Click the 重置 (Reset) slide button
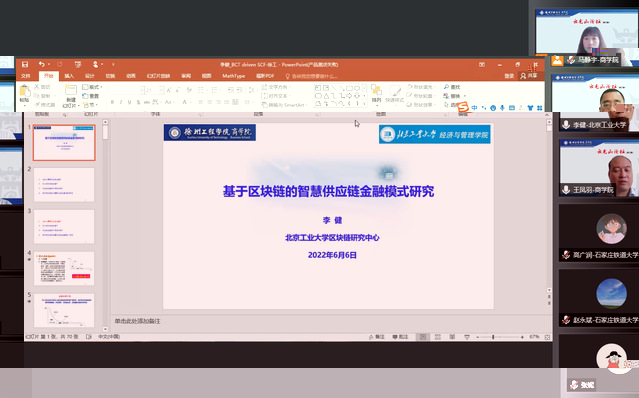This screenshot has width=639, height=398. point(90,96)
